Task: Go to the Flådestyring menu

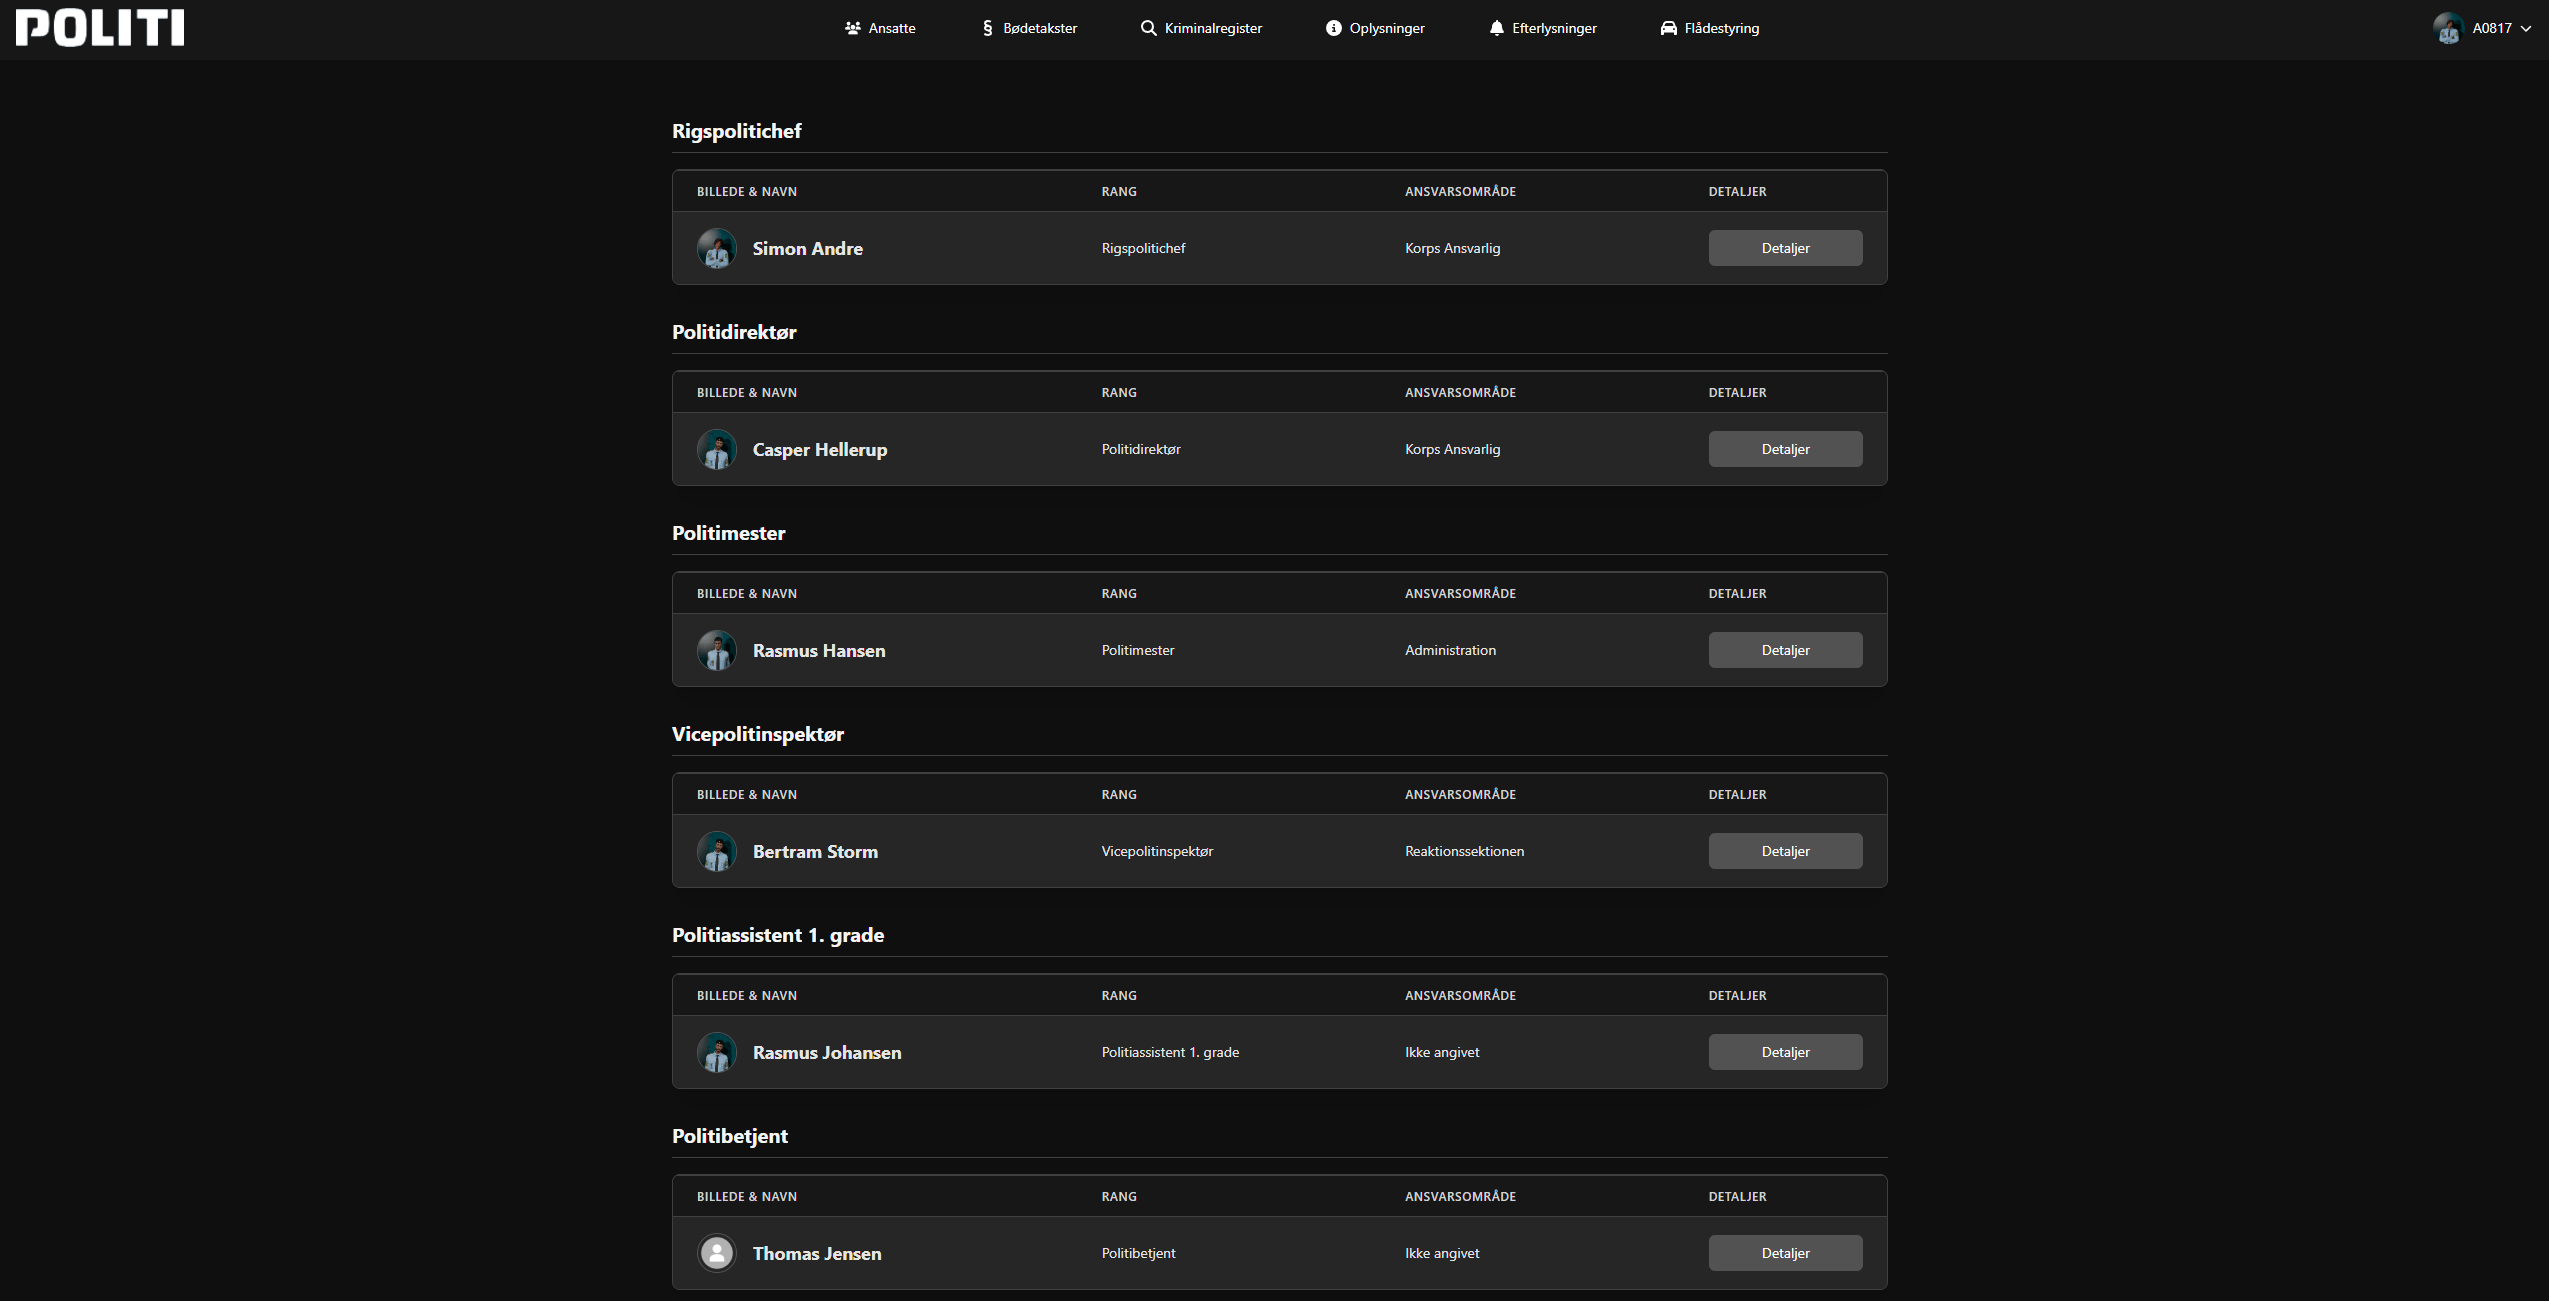Action: coord(1720,28)
